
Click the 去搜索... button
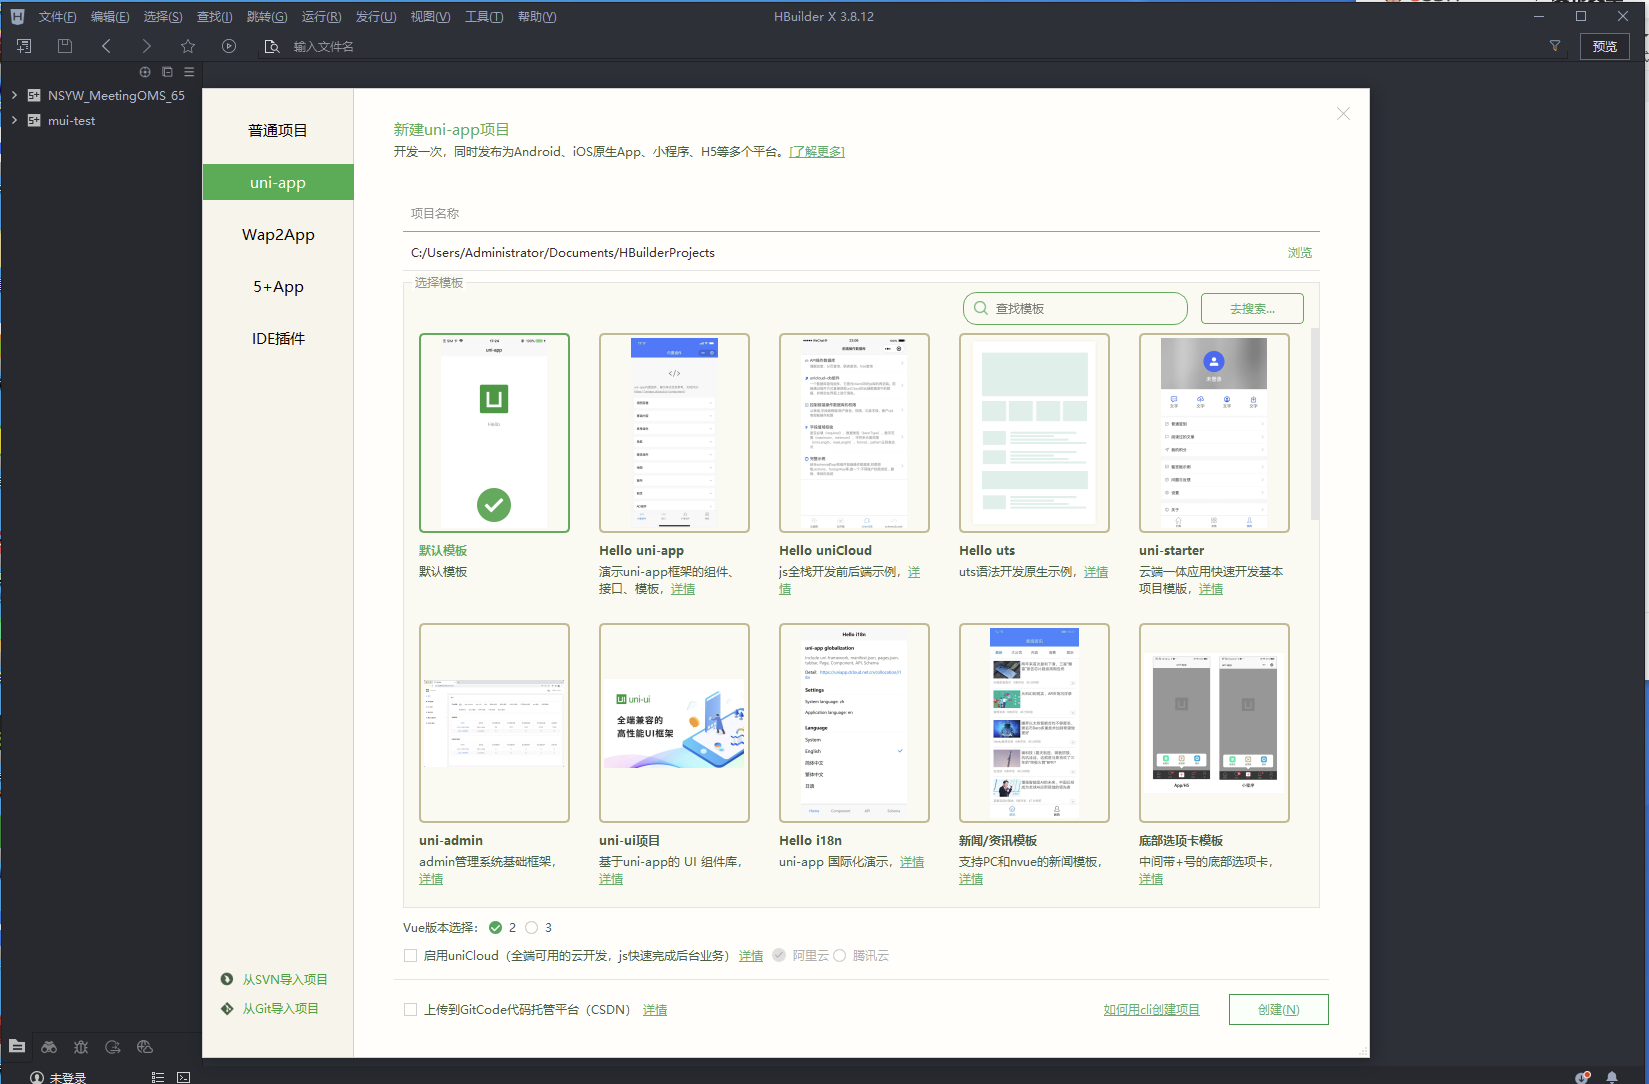(x=1252, y=308)
